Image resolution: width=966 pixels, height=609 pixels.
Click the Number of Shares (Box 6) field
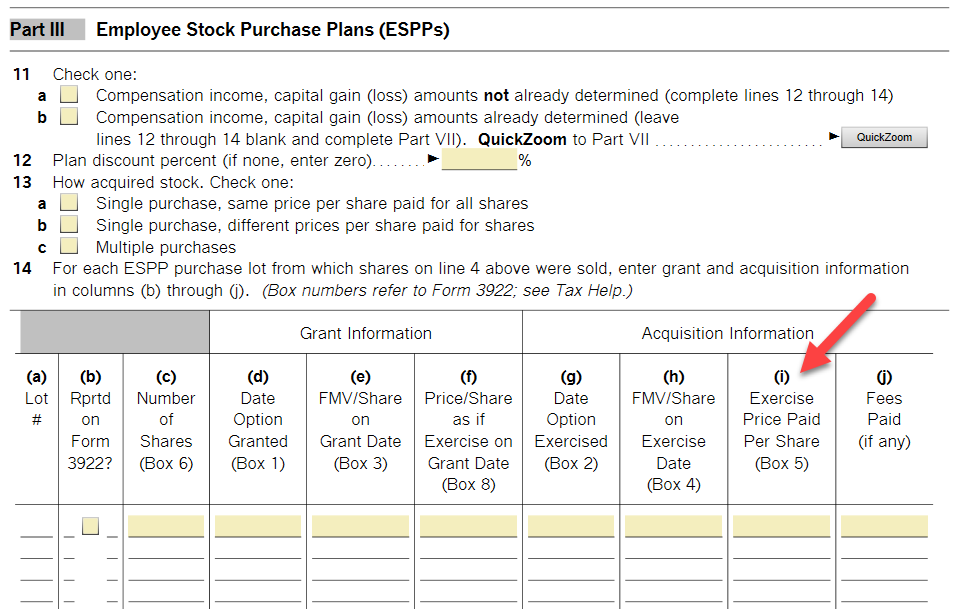pos(166,526)
